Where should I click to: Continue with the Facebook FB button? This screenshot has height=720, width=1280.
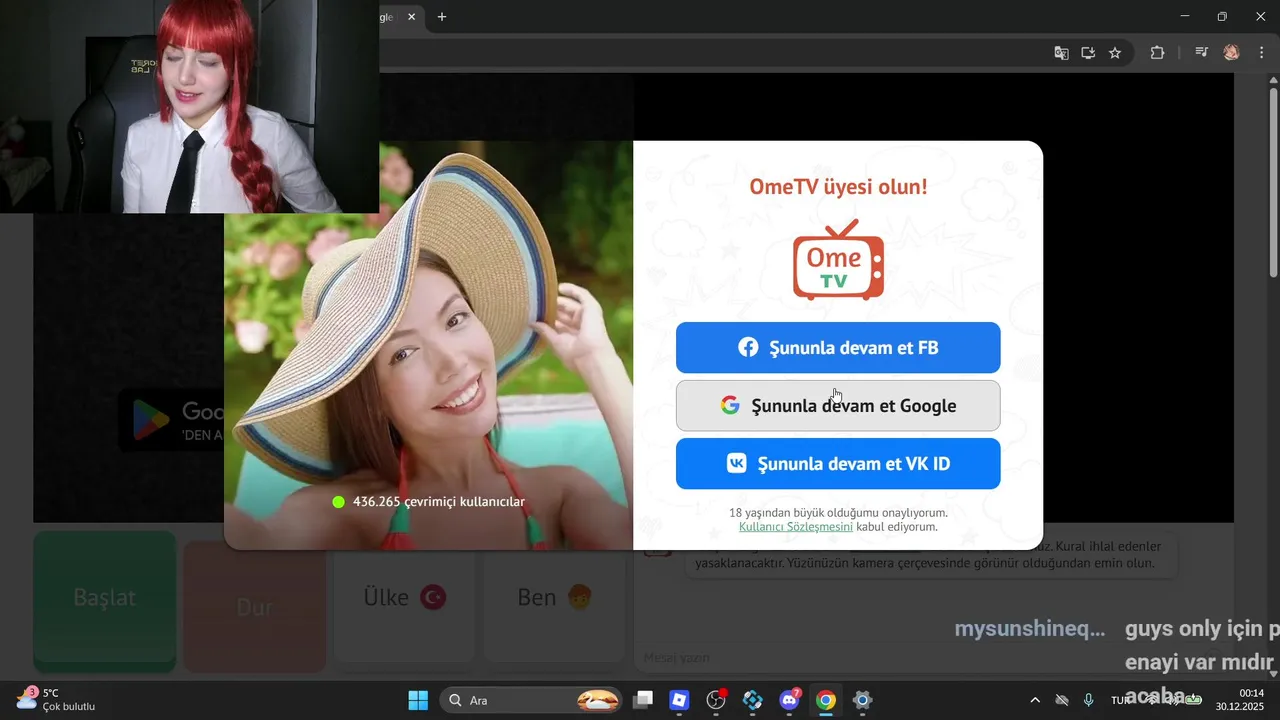coord(838,348)
